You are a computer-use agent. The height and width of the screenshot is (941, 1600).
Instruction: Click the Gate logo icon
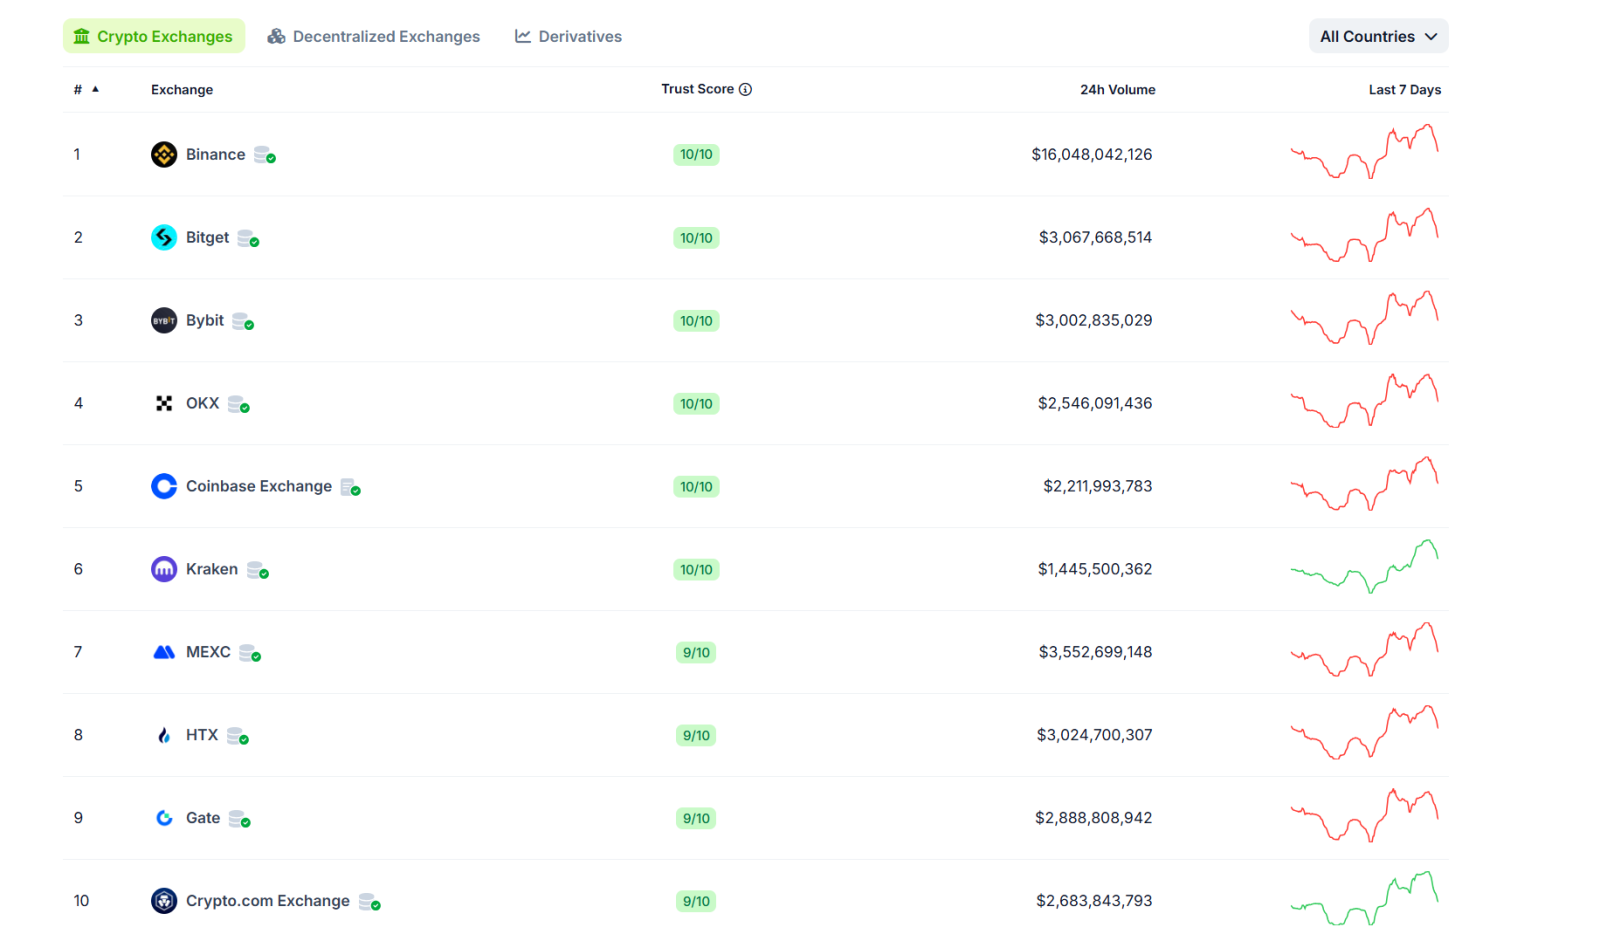164,818
